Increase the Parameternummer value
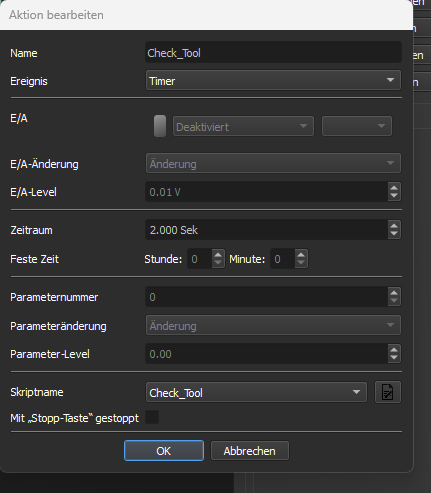431x493 pixels. click(x=394, y=292)
